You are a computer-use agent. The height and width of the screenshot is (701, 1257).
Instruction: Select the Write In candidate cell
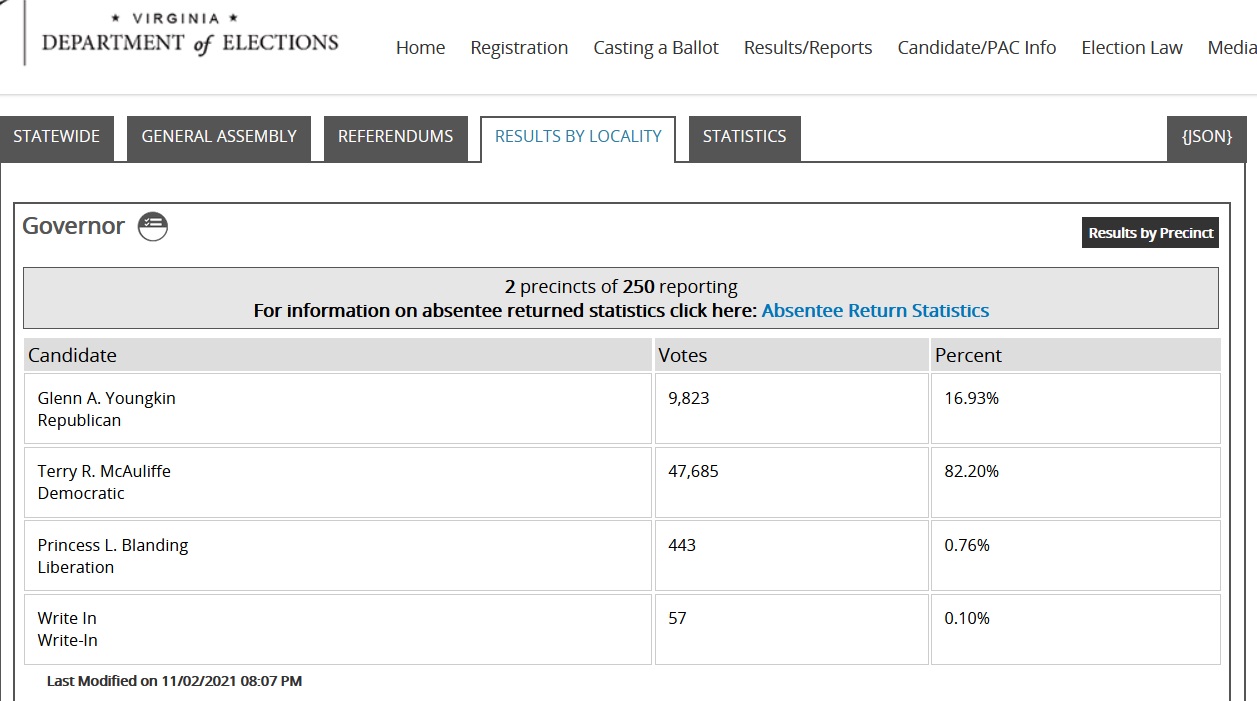(338, 629)
